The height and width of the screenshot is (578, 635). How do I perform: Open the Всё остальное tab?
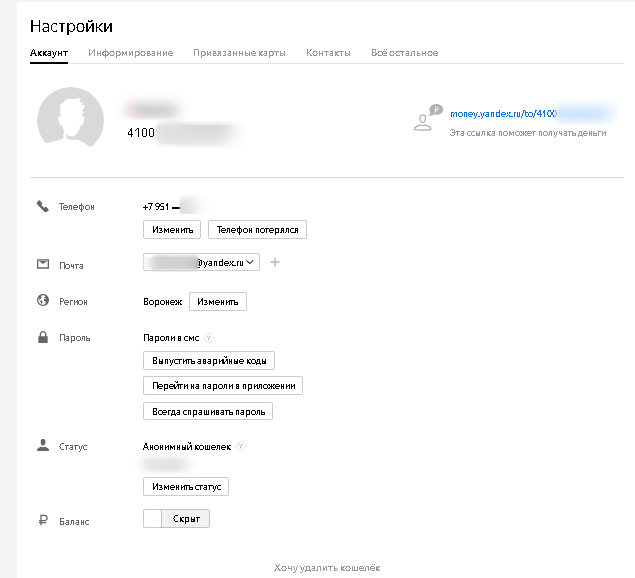pyautogui.click(x=405, y=53)
